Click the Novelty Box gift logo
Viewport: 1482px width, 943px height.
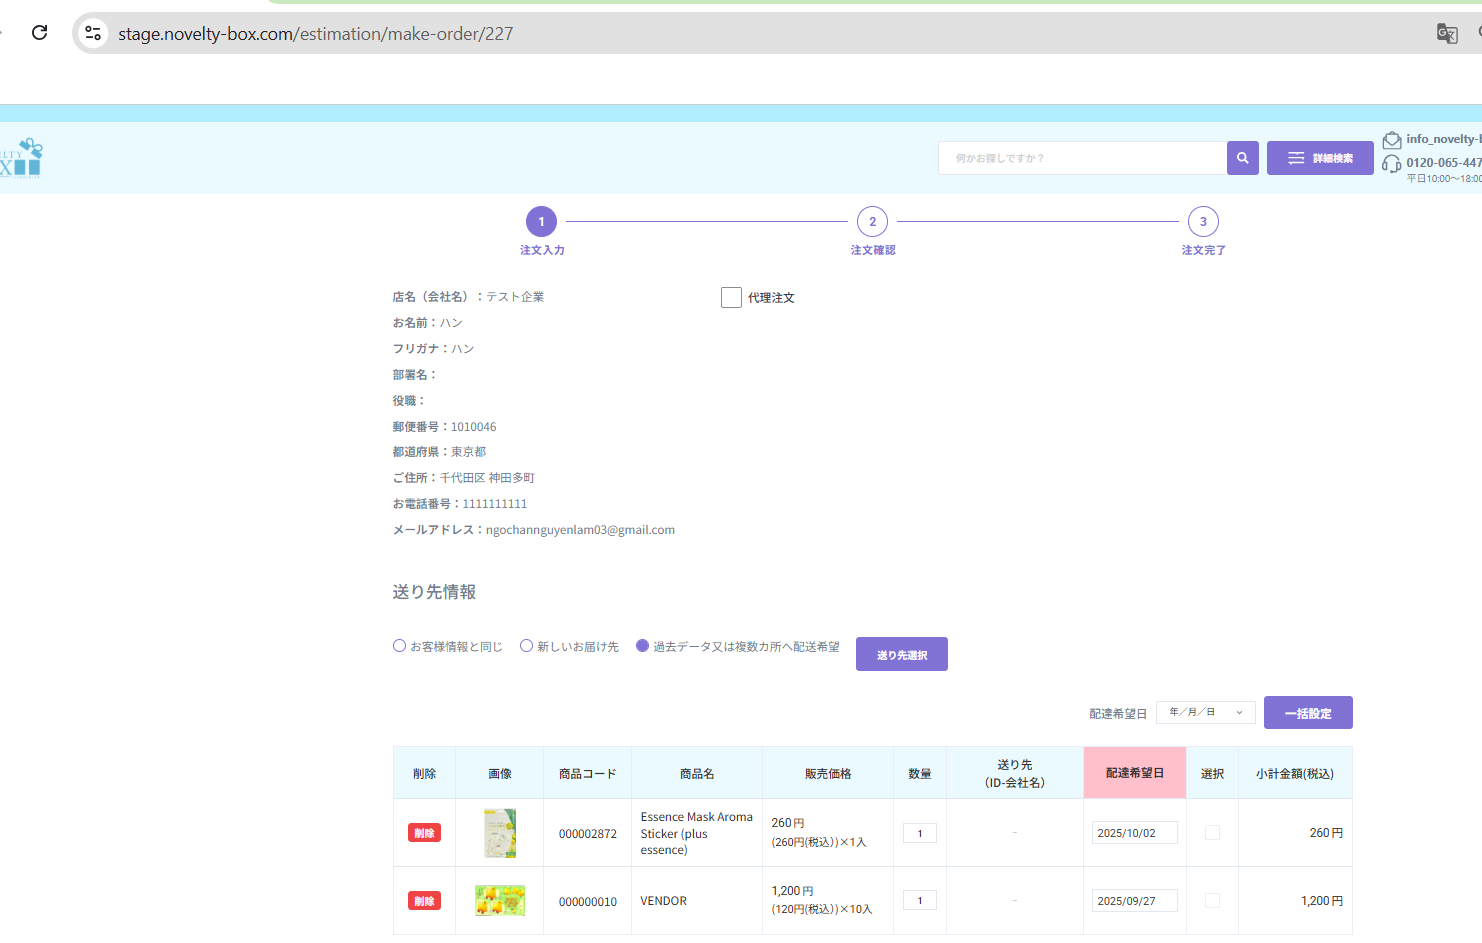[22, 158]
